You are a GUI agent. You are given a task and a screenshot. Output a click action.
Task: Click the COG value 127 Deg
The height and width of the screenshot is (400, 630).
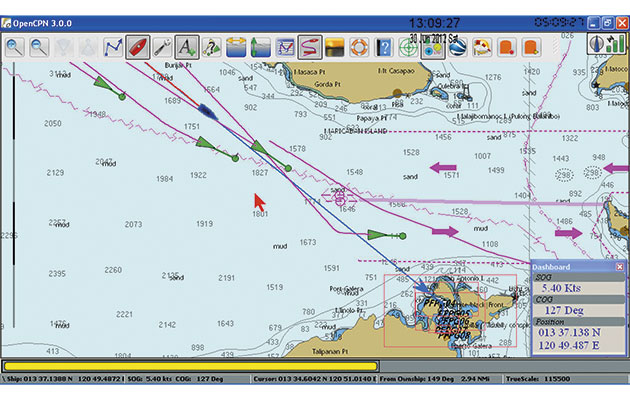pos(564,310)
